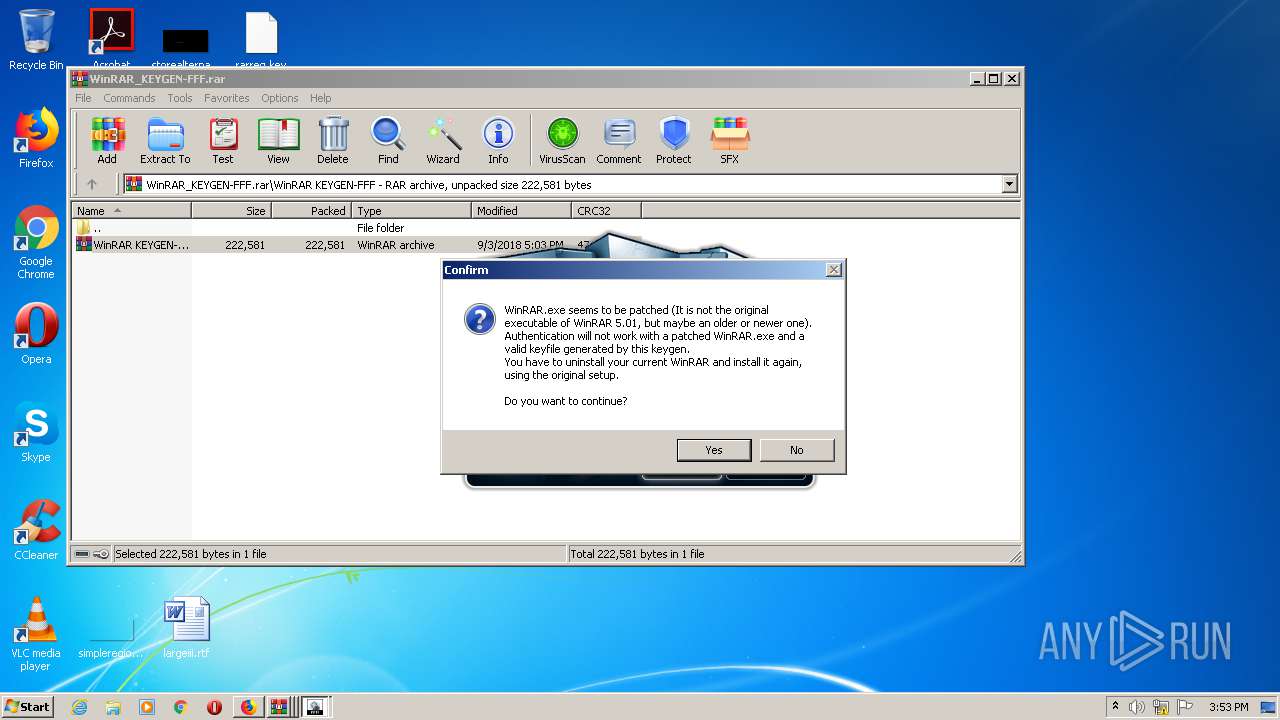
Task: Go up one folder level arrow
Action: pyautogui.click(x=92, y=184)
